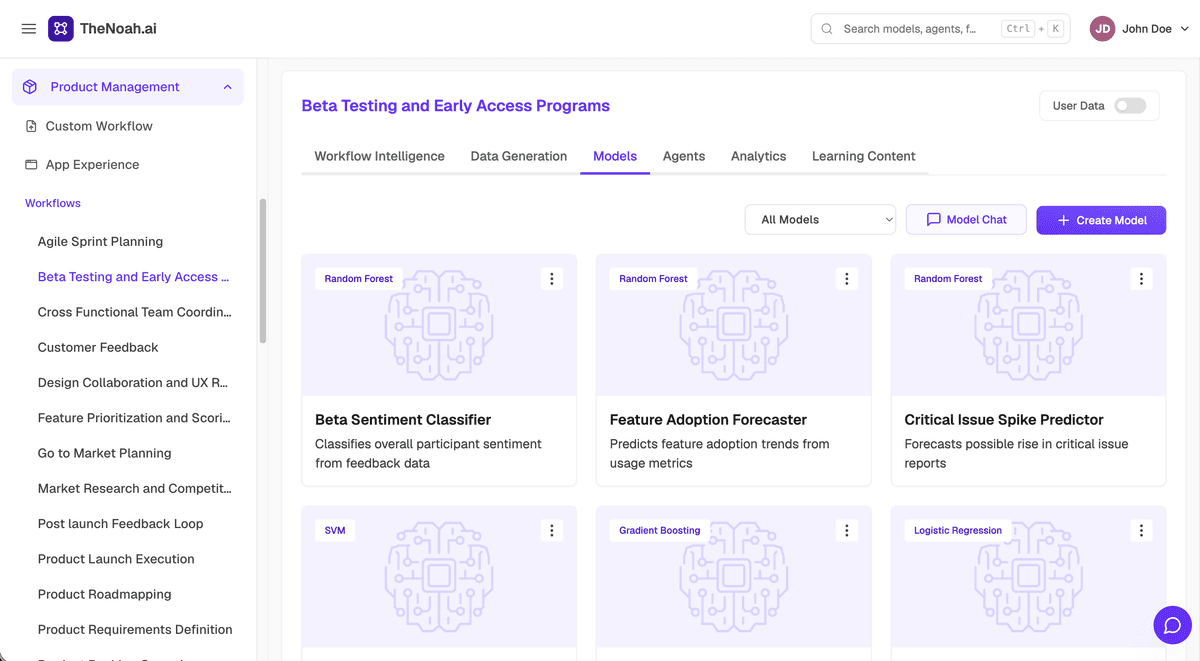Open options menu for Critical Issue Spike Predictor
This screenshot has width=1200, height=661.
pyautogui.click(x=1142, y=279)
